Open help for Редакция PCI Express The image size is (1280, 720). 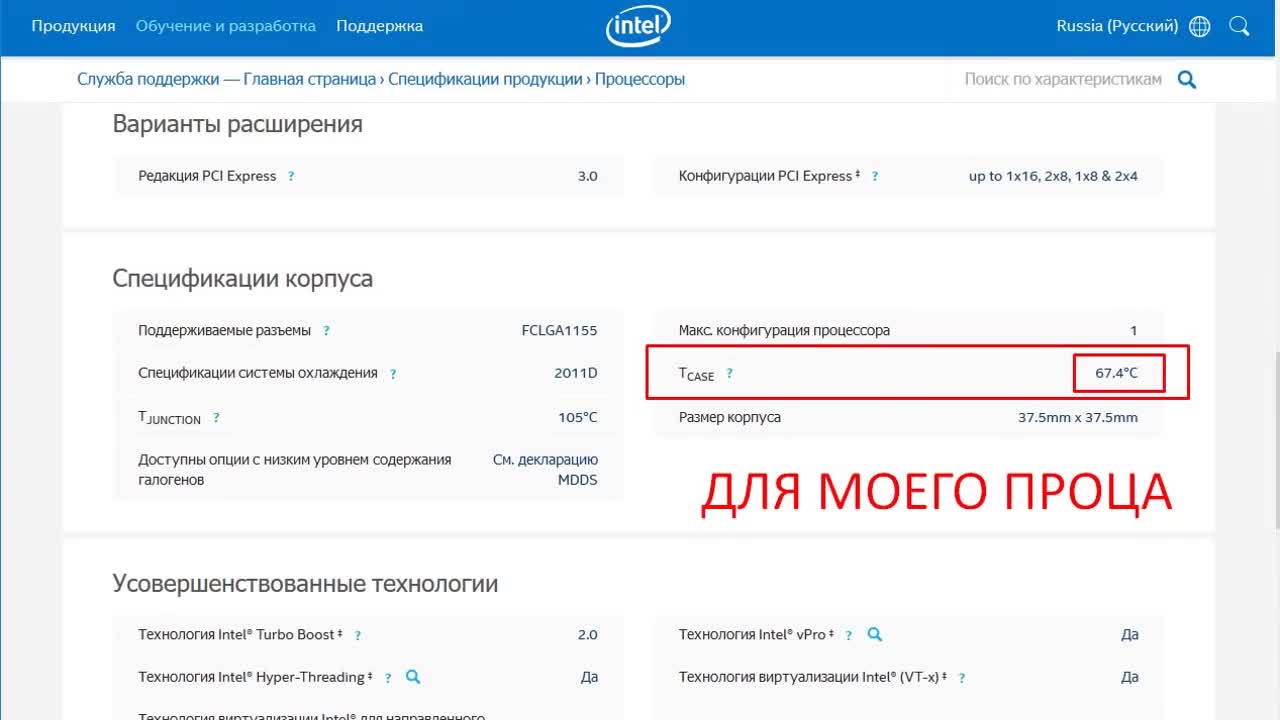point(291,176)
